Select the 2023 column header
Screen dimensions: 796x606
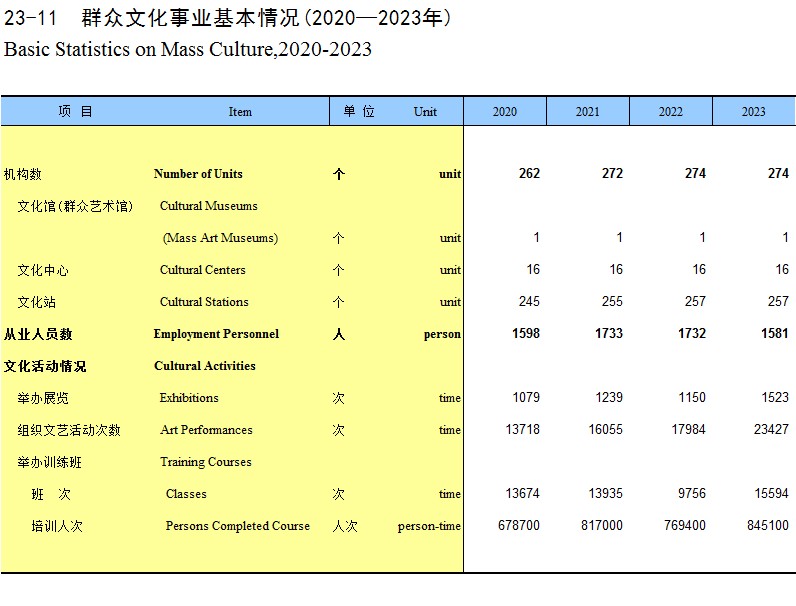coord(754,112)
